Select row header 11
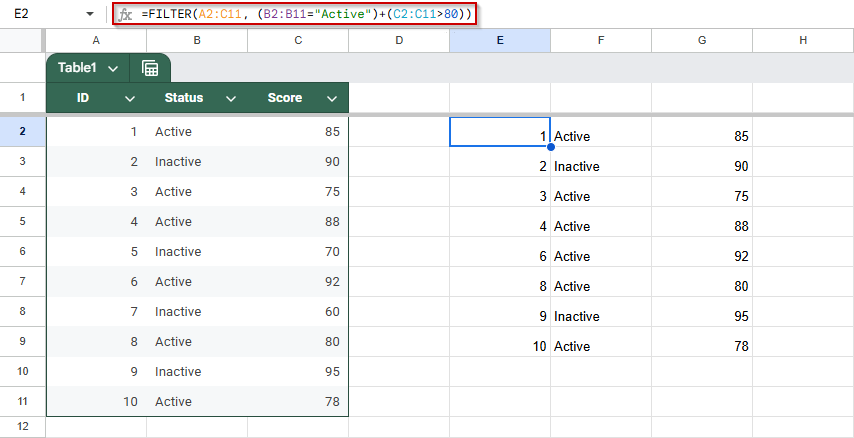 (x=22, y=402)
